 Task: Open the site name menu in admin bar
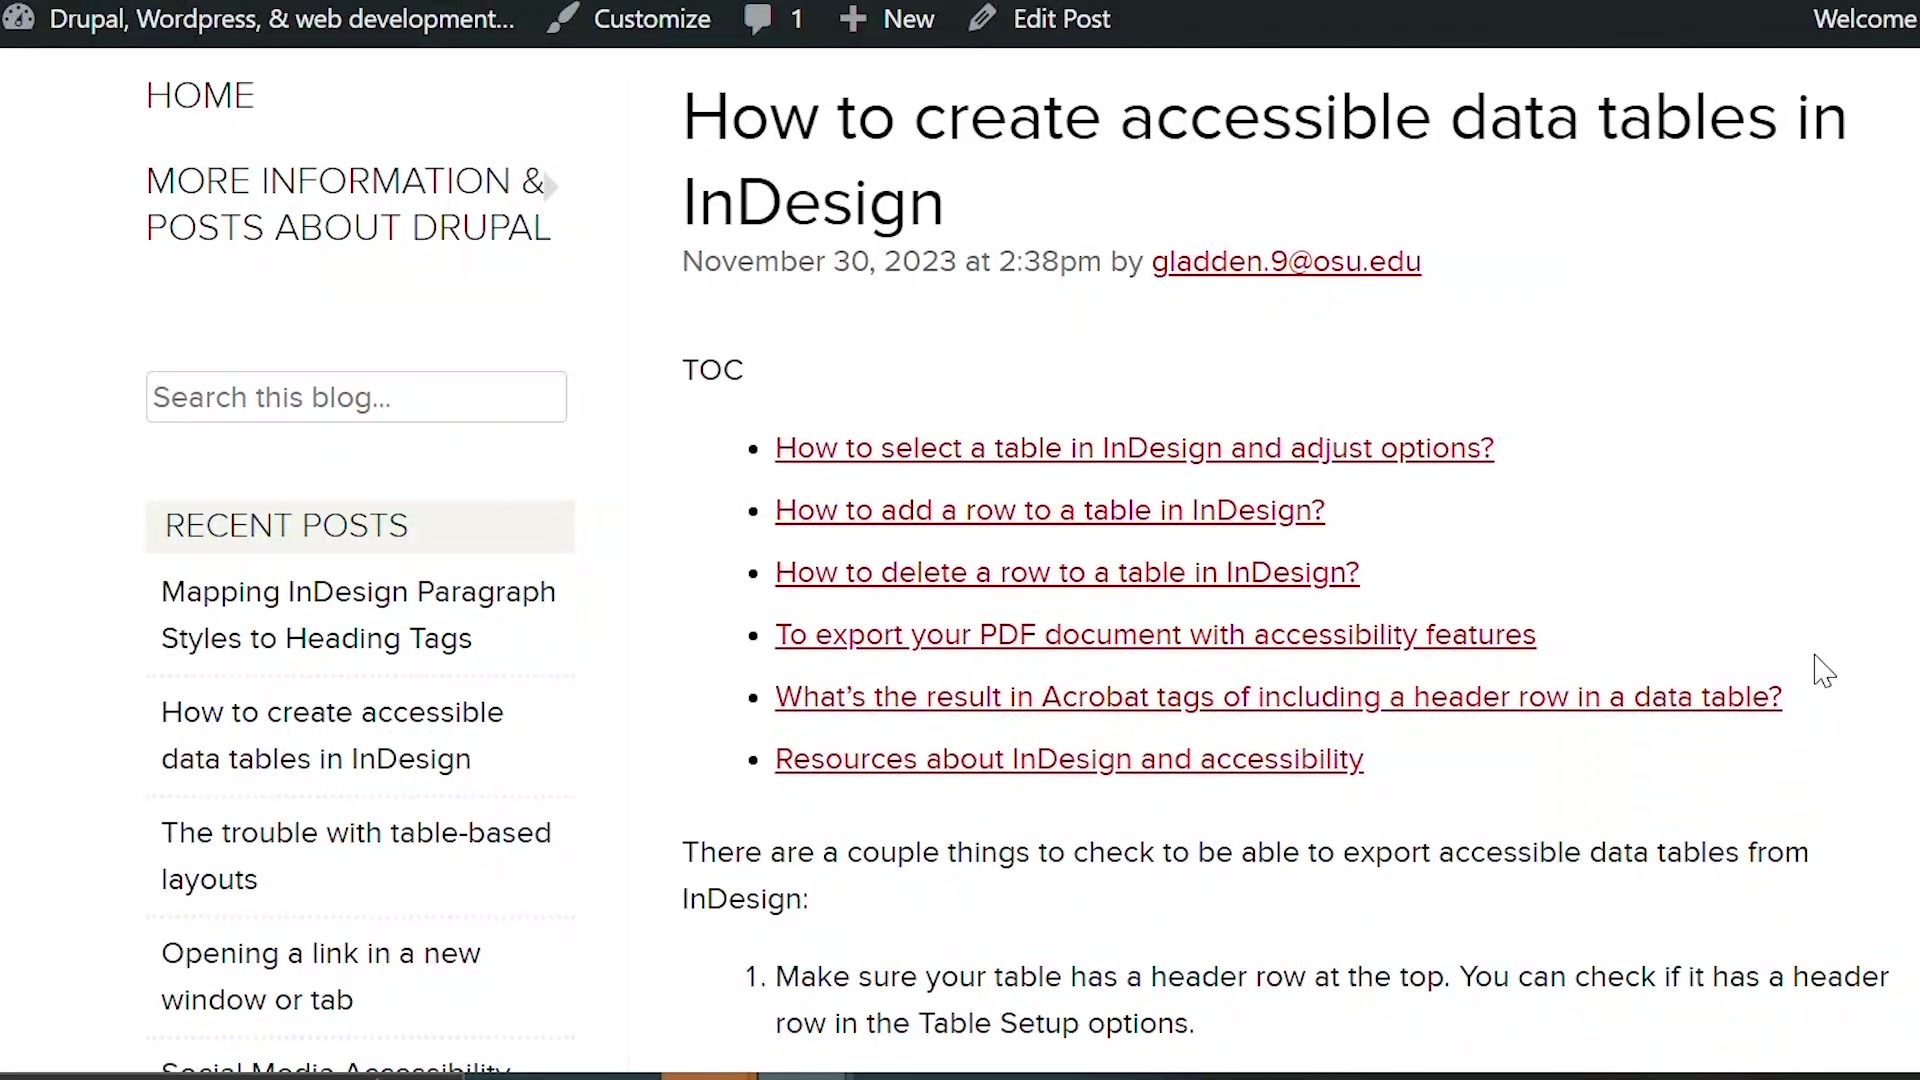(x=280, y=18)
